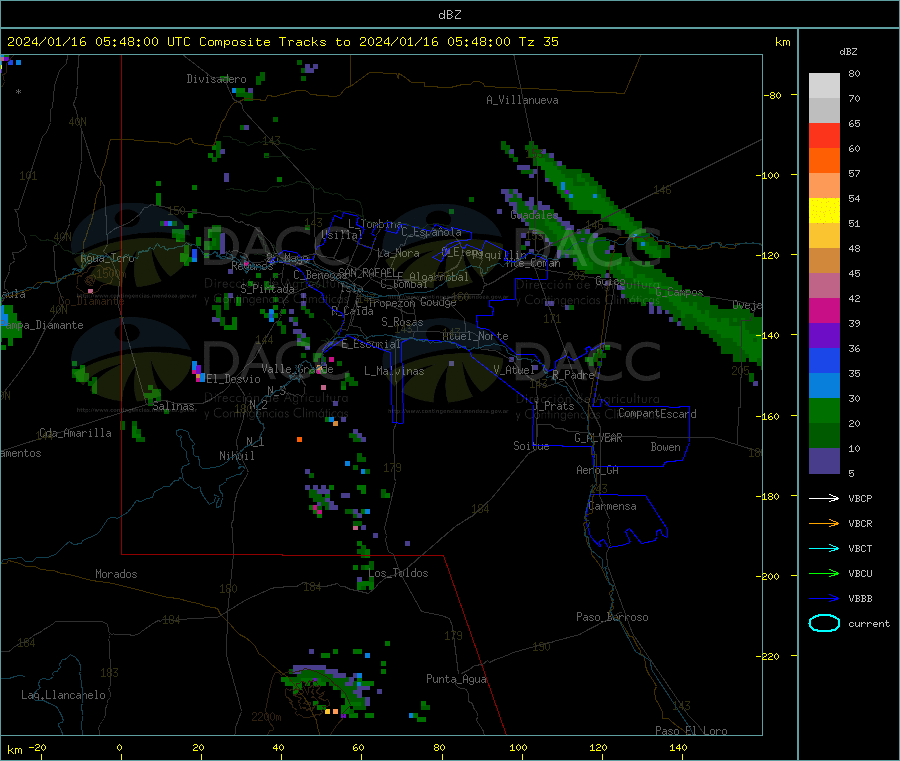
Task: Click the green swatch between 30 and 20
Action: 824,410
